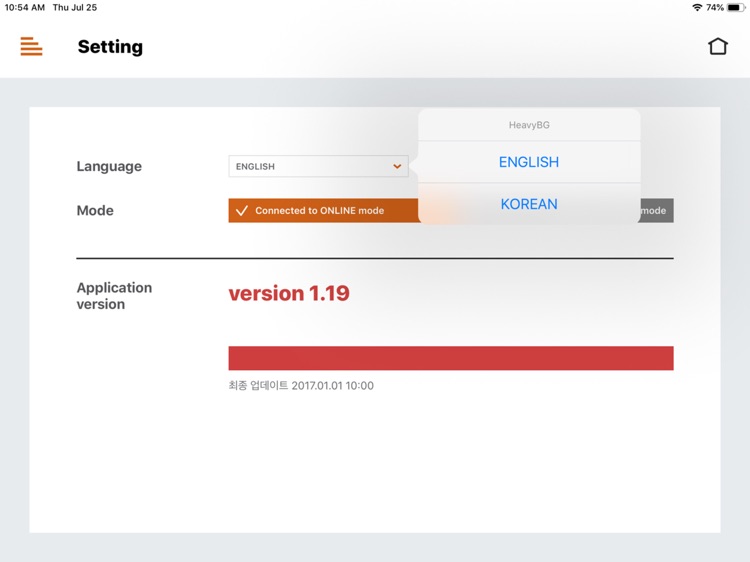Click the Language label

(x=109, y=166)
